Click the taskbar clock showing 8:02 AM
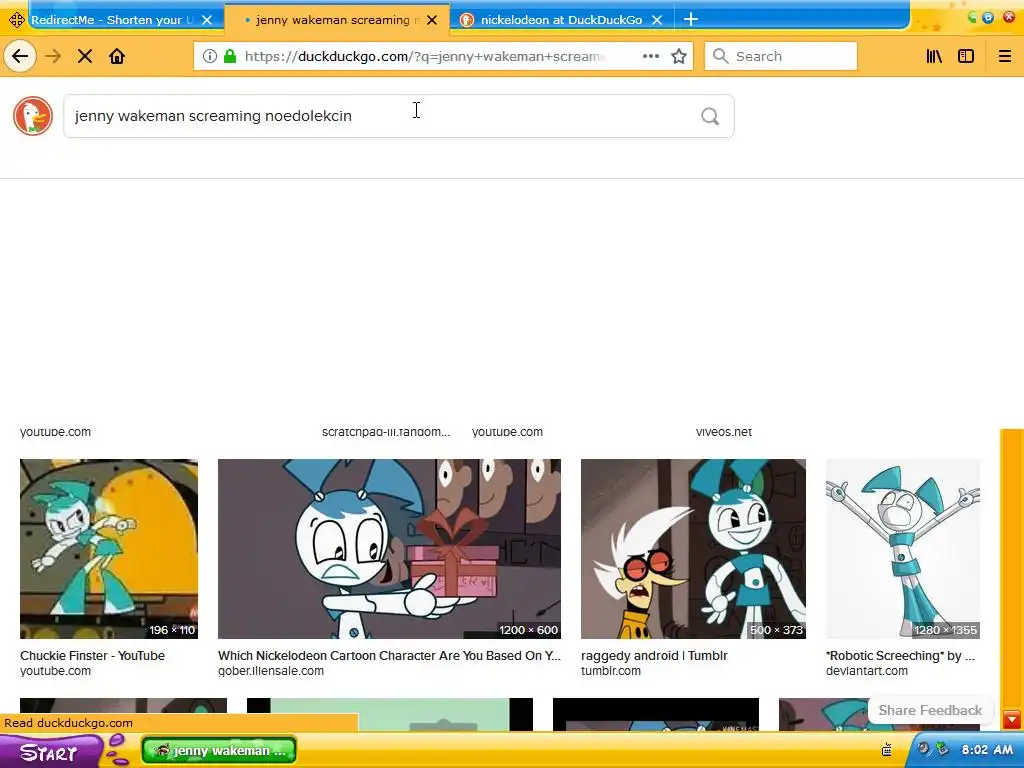This screenshot has height=768, width=1024. [987, 750]
